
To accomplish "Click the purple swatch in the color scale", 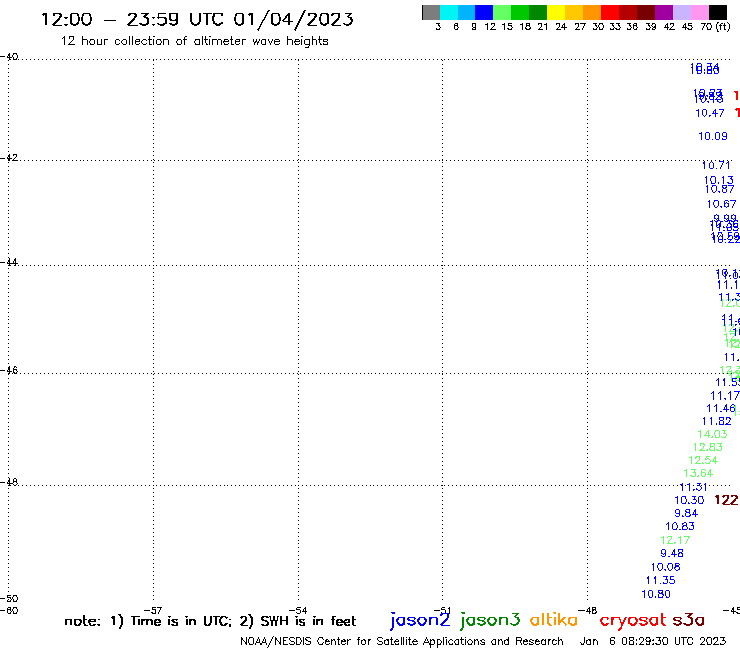I will coord(664,12).
